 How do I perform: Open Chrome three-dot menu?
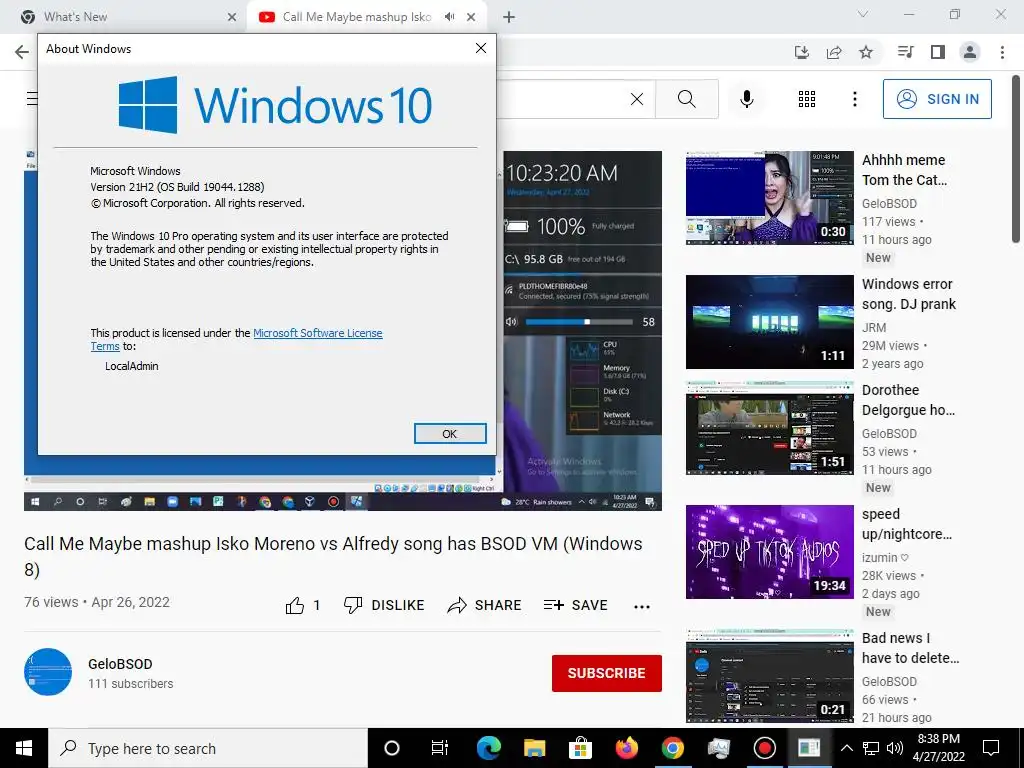(1002, 52)
